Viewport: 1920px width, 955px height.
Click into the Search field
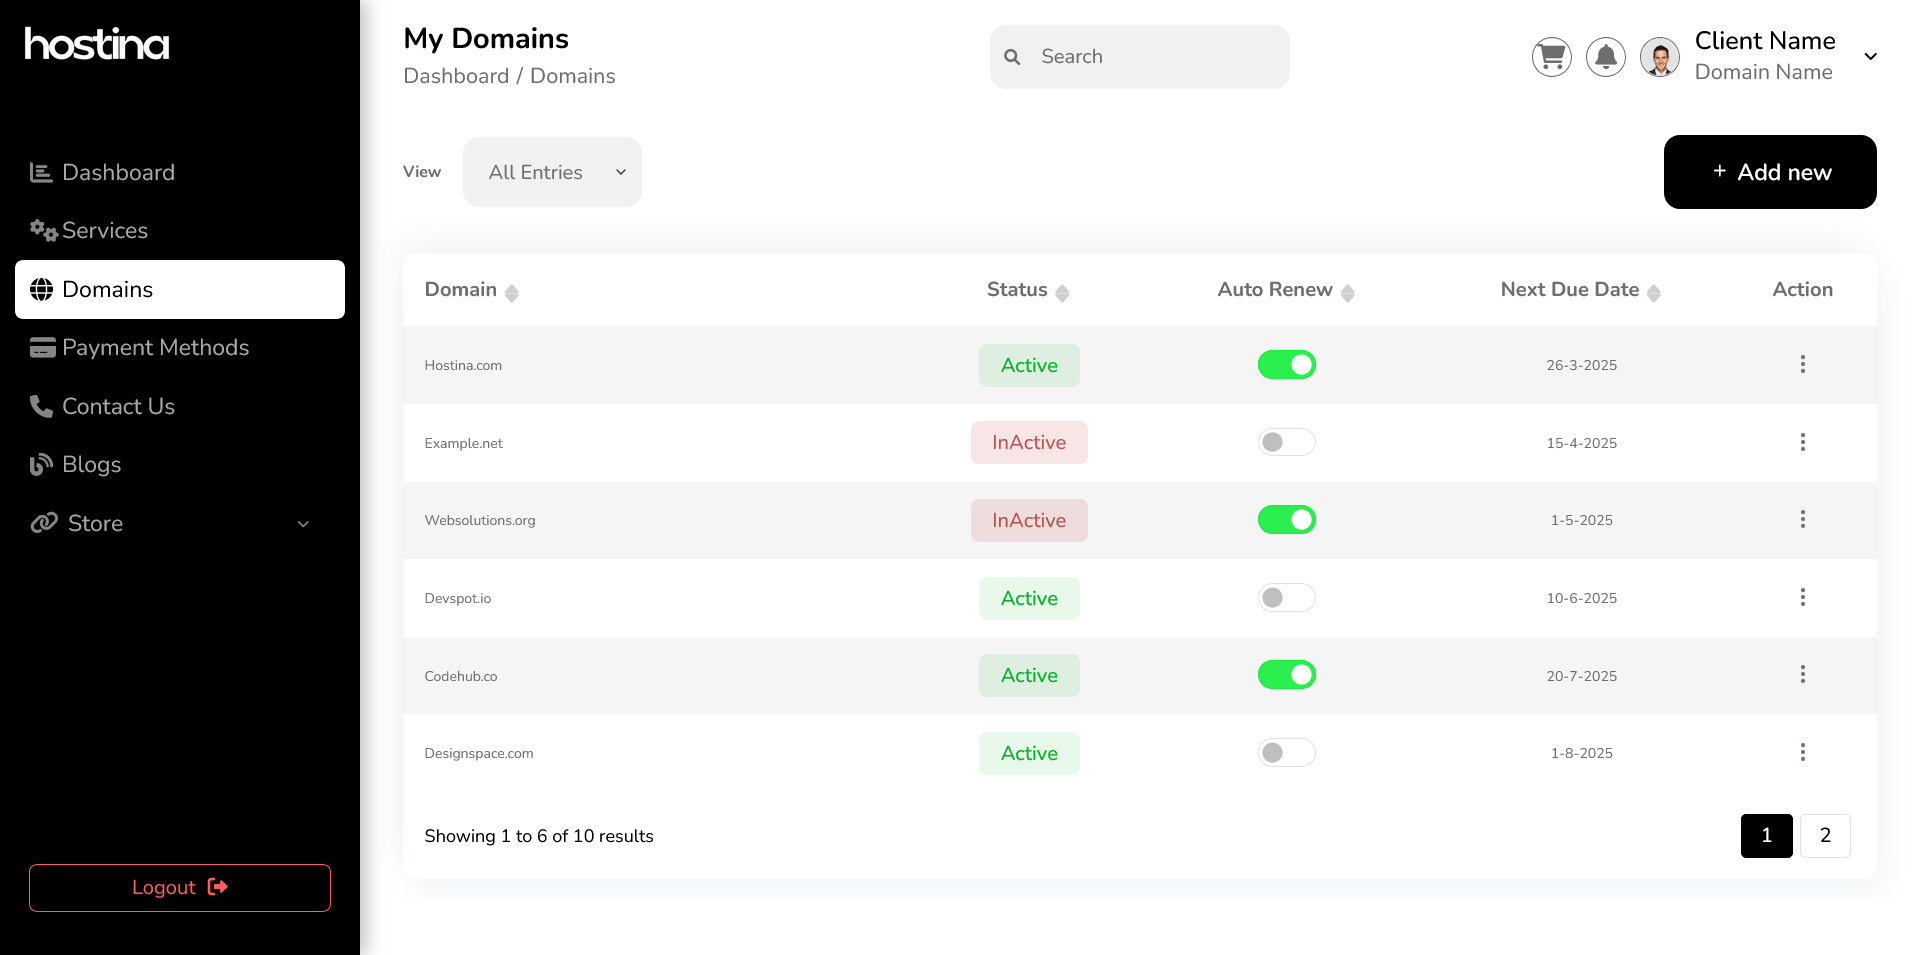[x=1150, y=57]
